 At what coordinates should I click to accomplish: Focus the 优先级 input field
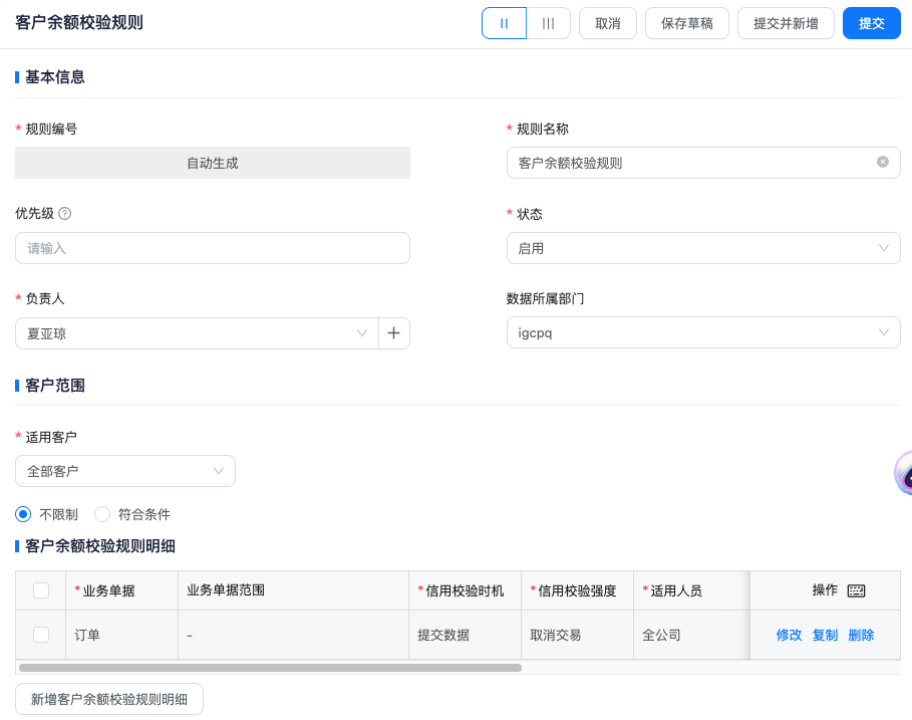point(212,248)
